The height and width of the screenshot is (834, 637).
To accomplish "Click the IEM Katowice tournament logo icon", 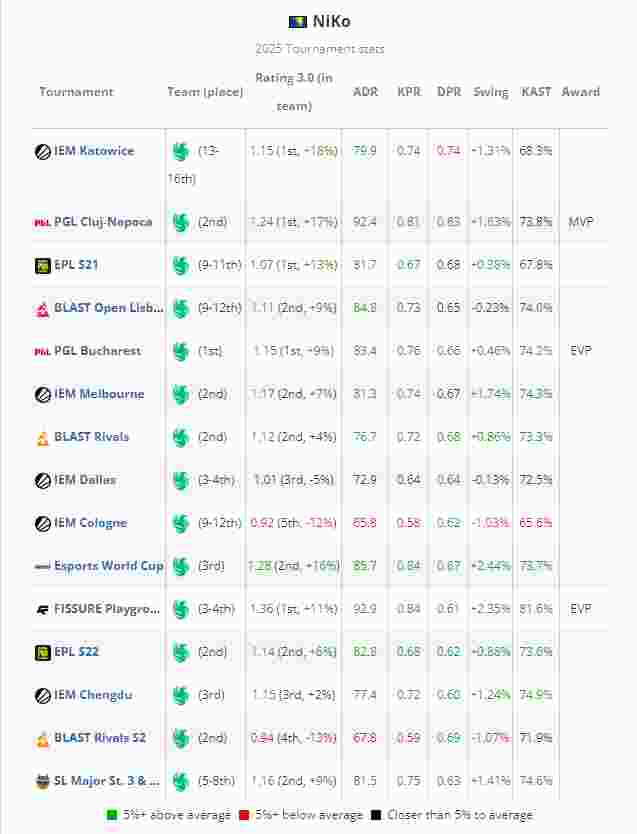I will pyautogui.click(x=43, y=151).
